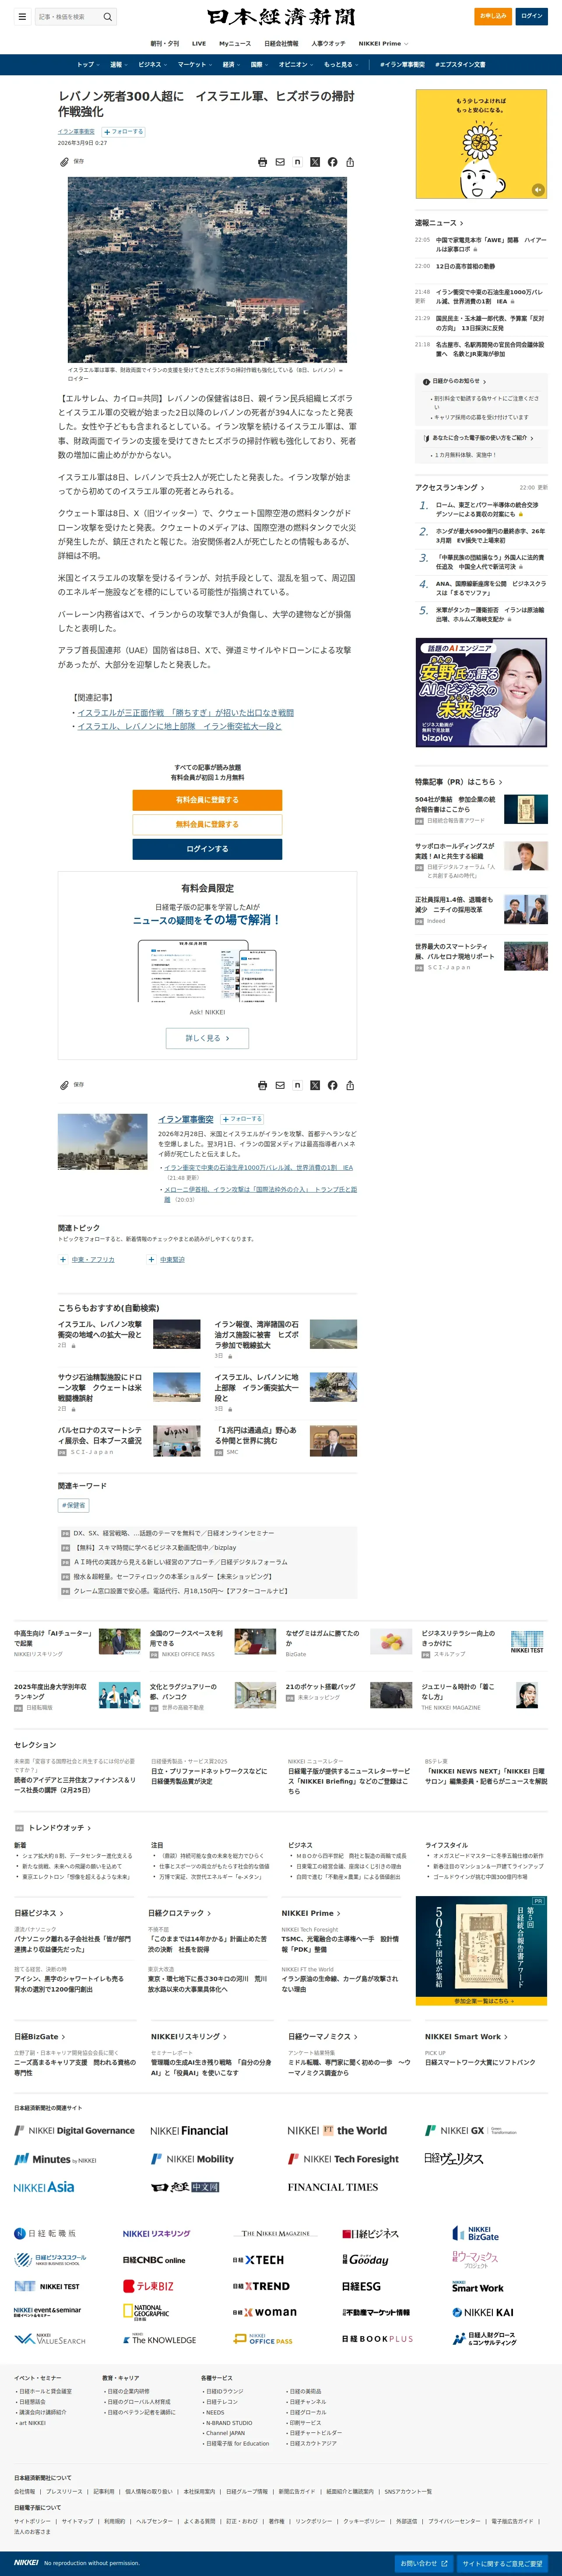Image resolution: width=562 pixels, height=2576 pixels.
Task: Print the article using the printer icon under the headline
Action: click(262, 162)
